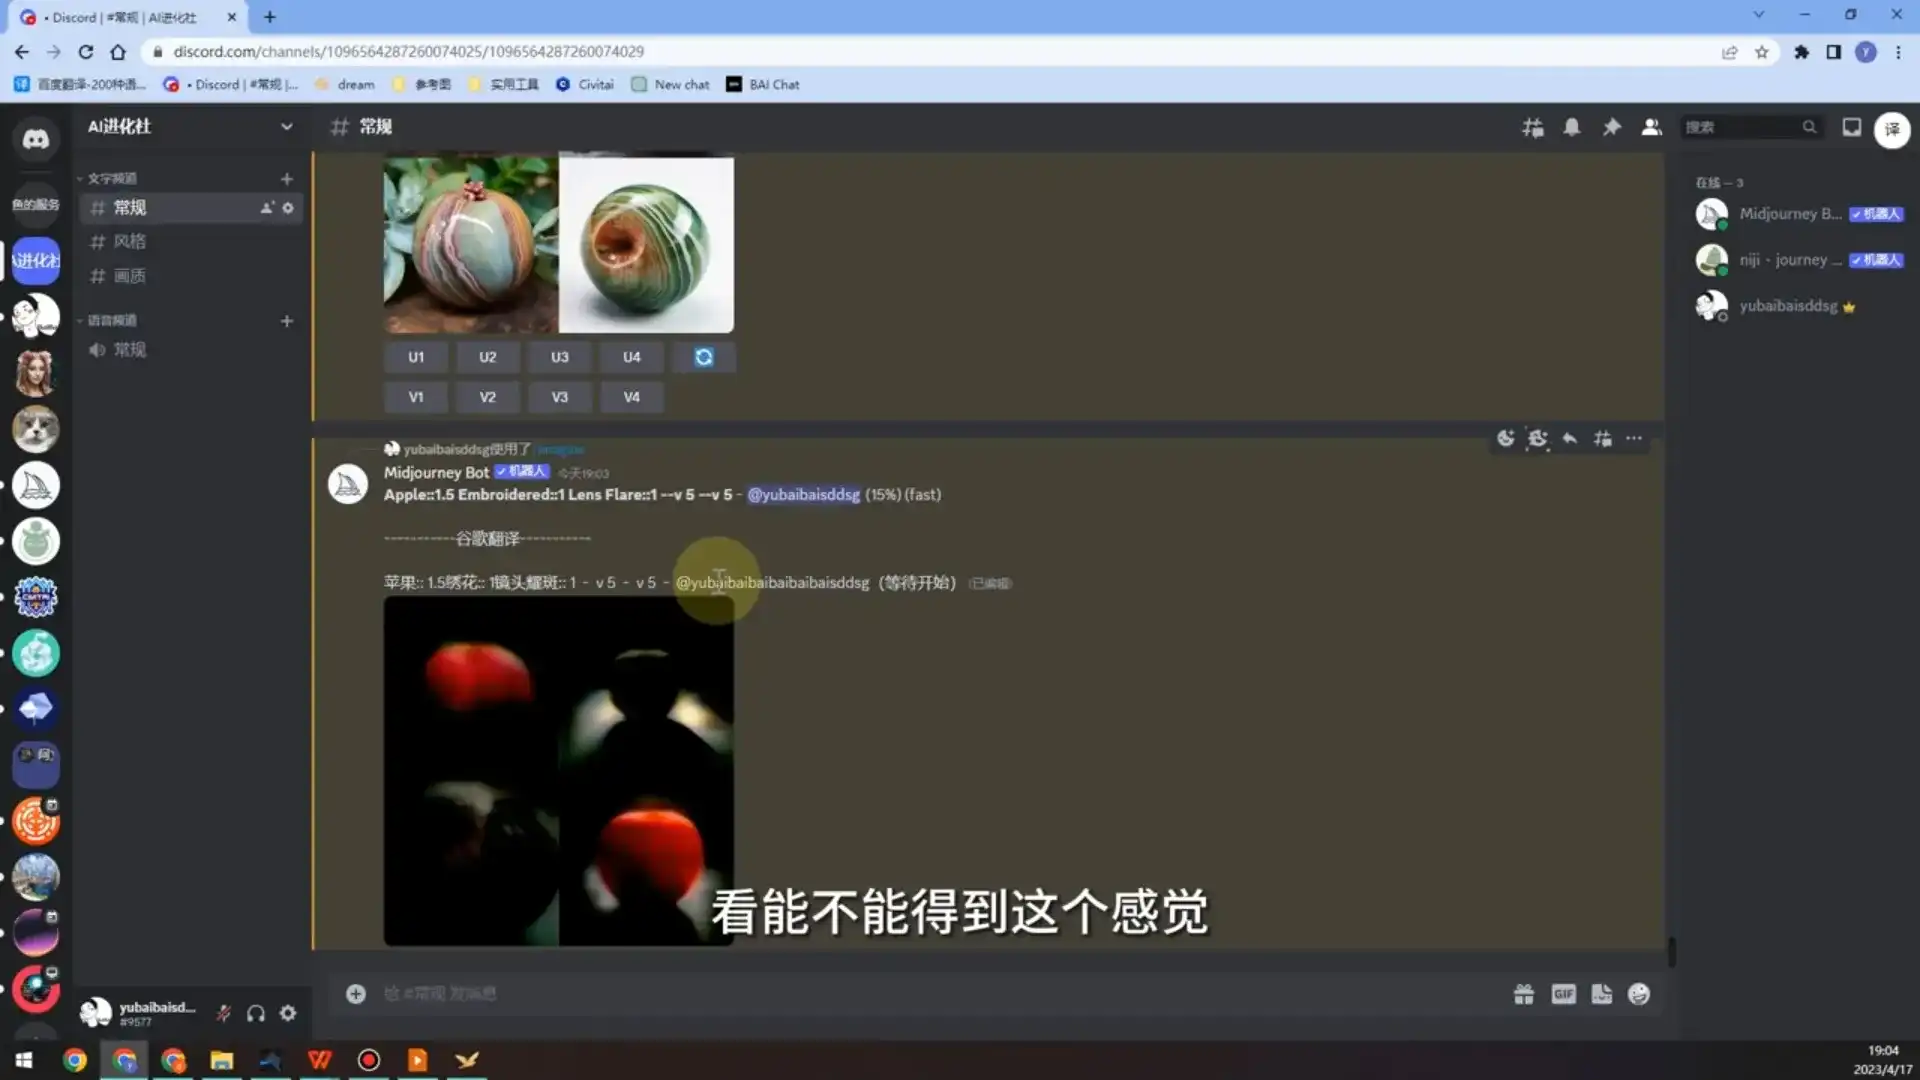1920x1080 pixels.
Task: Switch to the 风格 text channel
Action: pyautogui.click(x=131, y=241)
